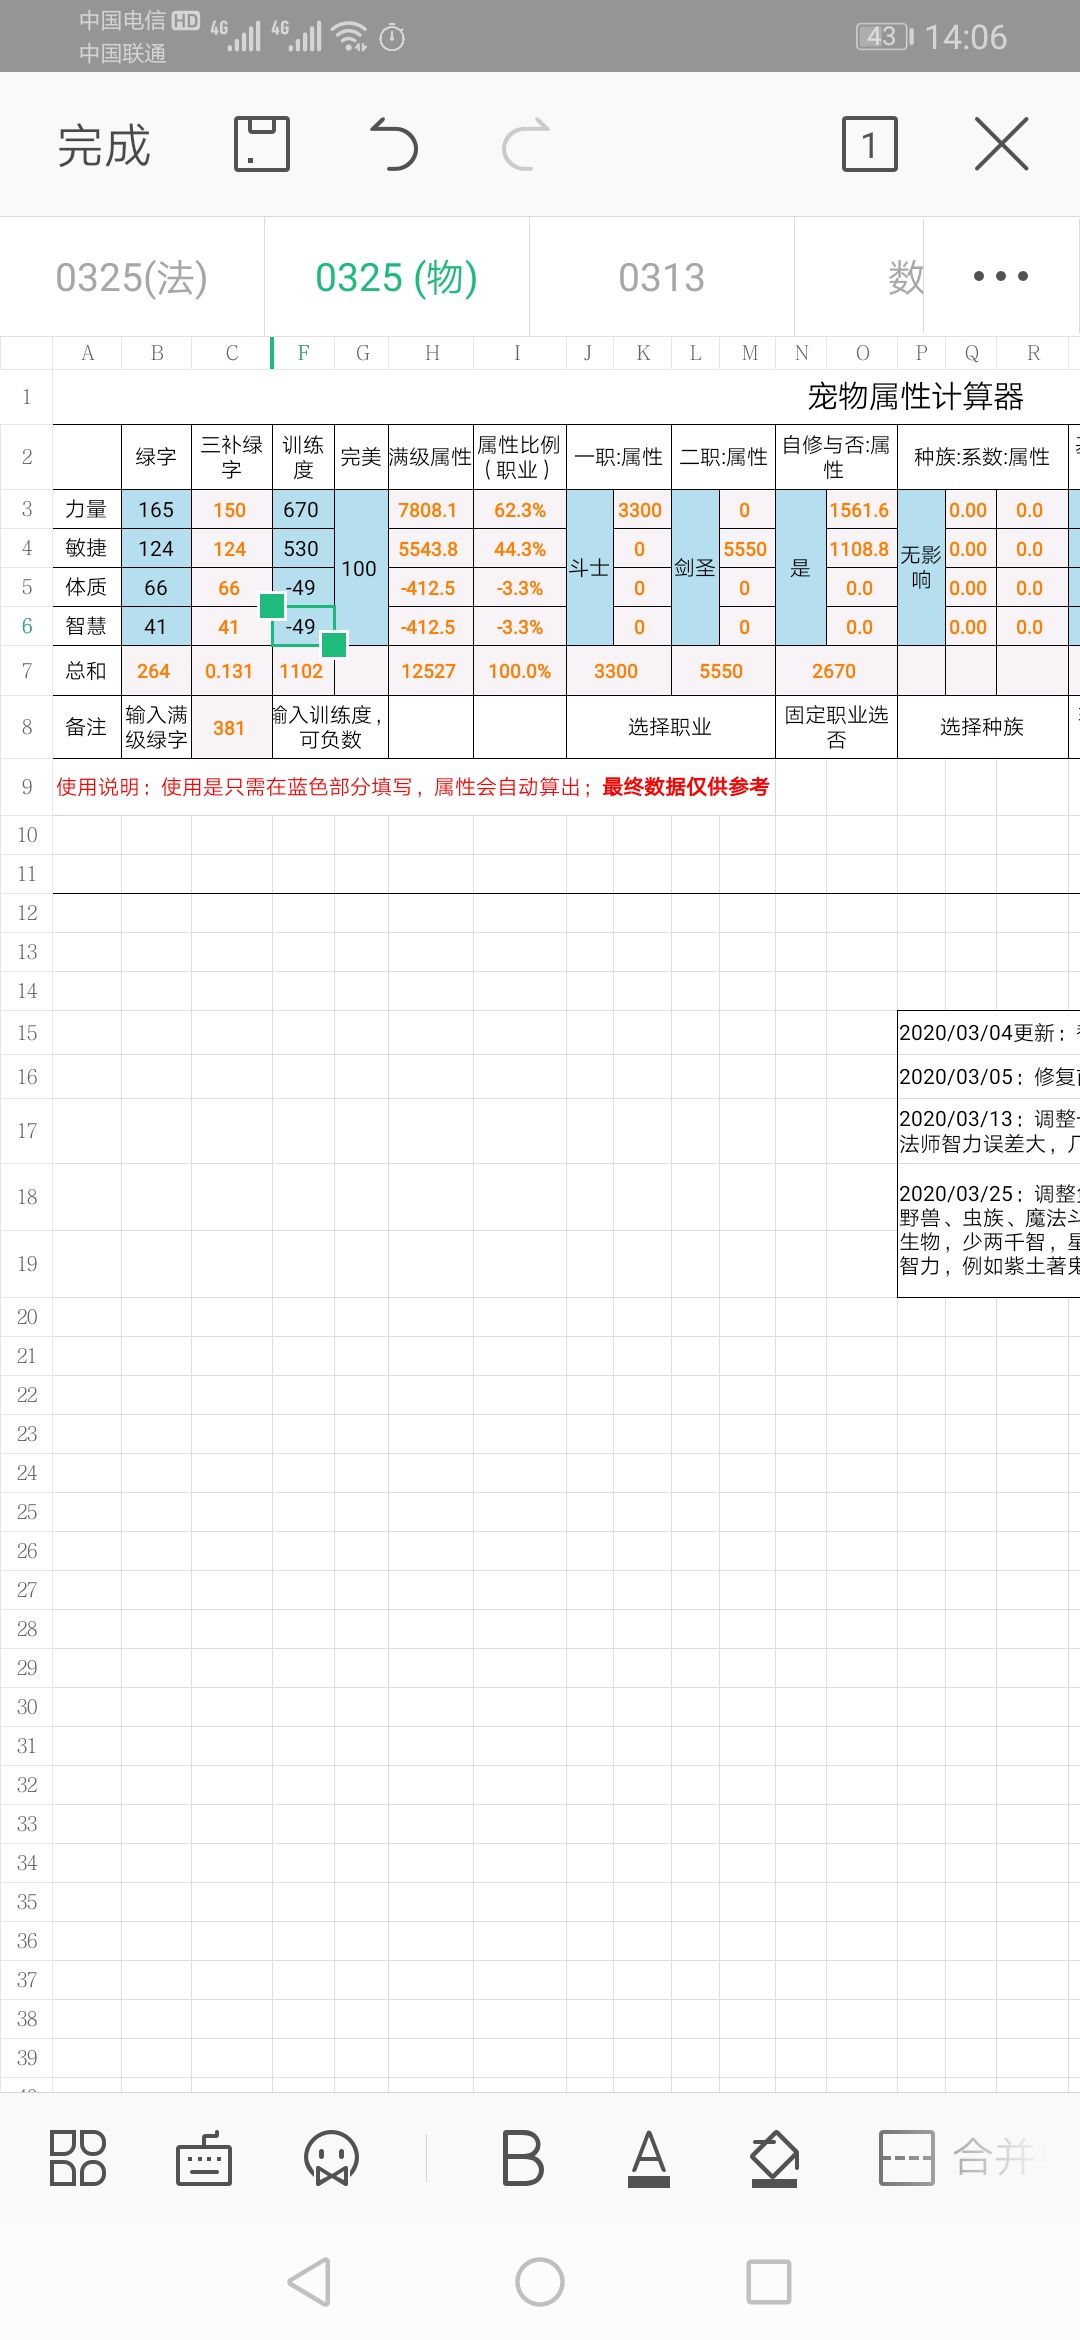Screen dimensions: 1080x2340
Task: Close the document with the X icon
Action: 1001,144
